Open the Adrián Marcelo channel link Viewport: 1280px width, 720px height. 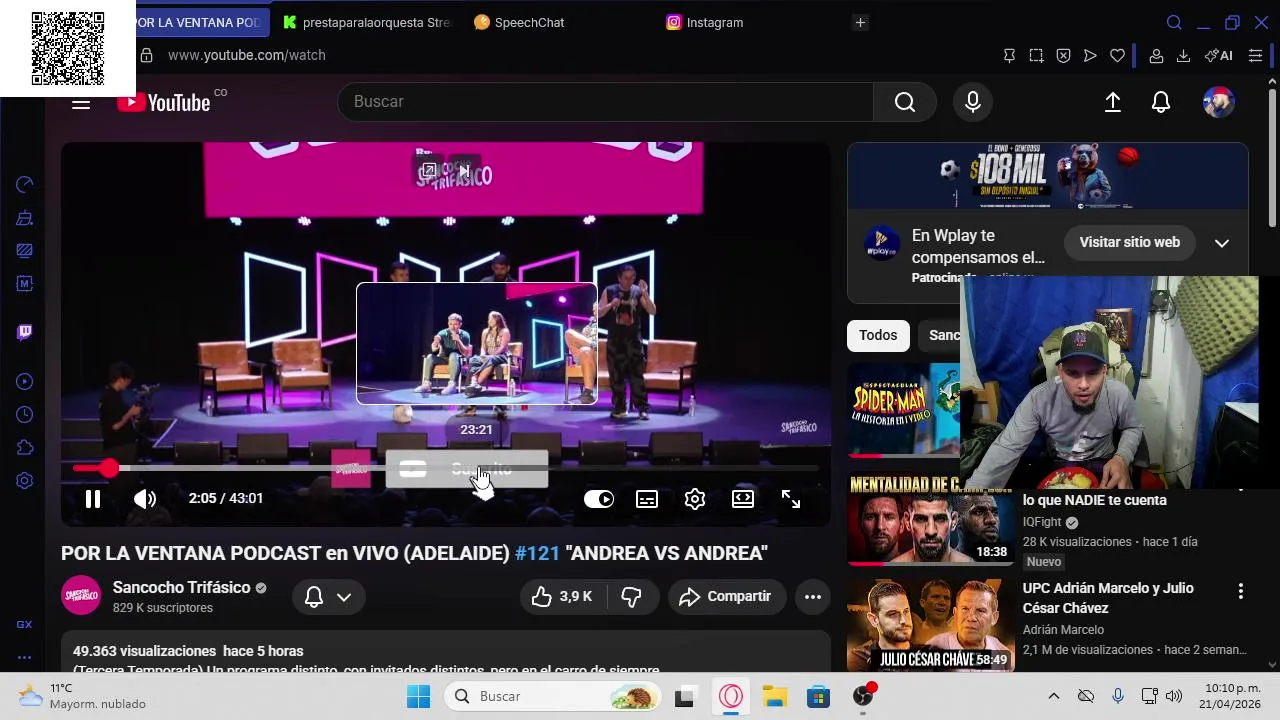(1063, 630)
